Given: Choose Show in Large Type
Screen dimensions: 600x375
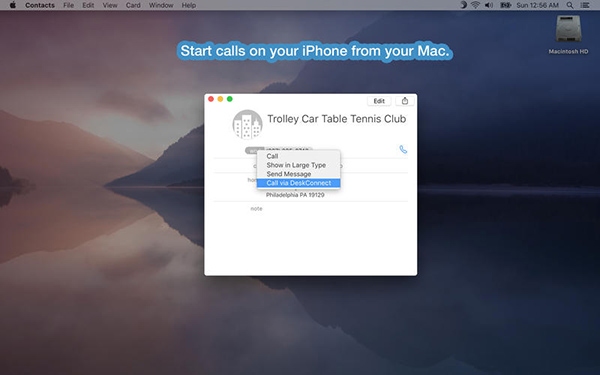Looking at the screenshot, I should tap(298, 165).
